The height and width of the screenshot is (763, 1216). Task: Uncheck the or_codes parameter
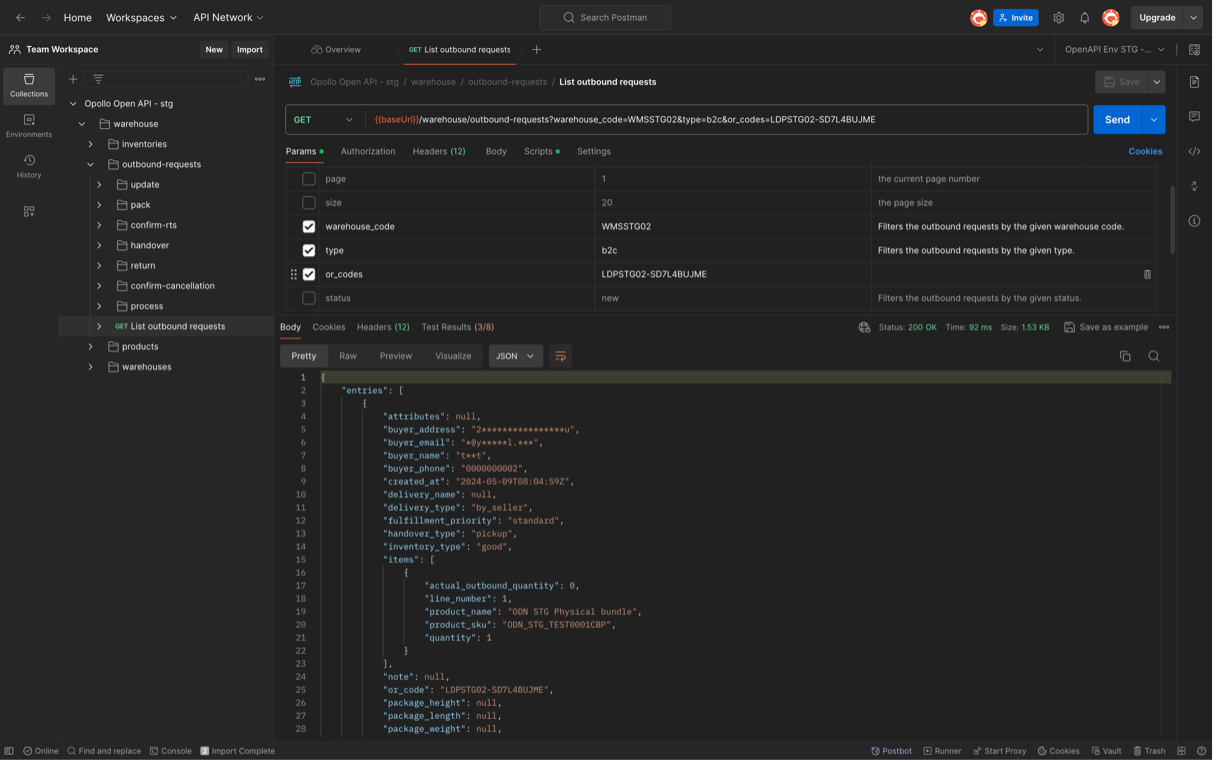tap(310, 275)
